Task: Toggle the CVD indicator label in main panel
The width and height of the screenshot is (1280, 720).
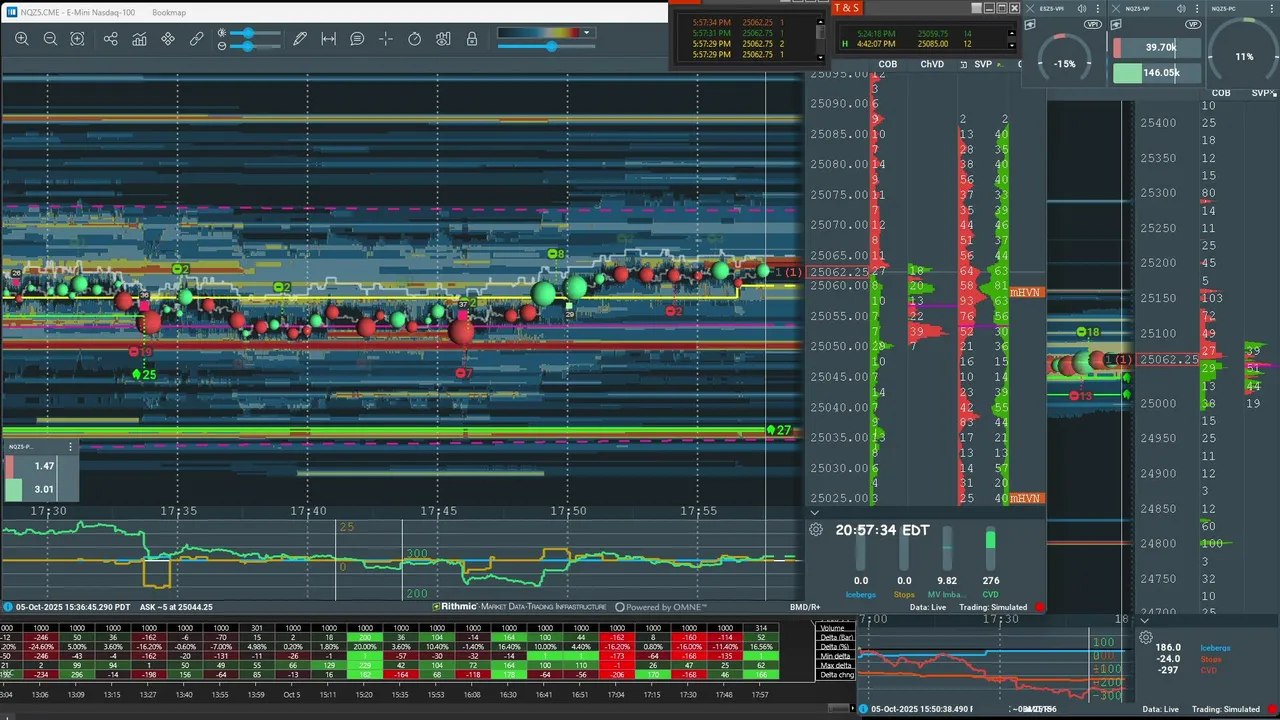Action: click(991, 595)
